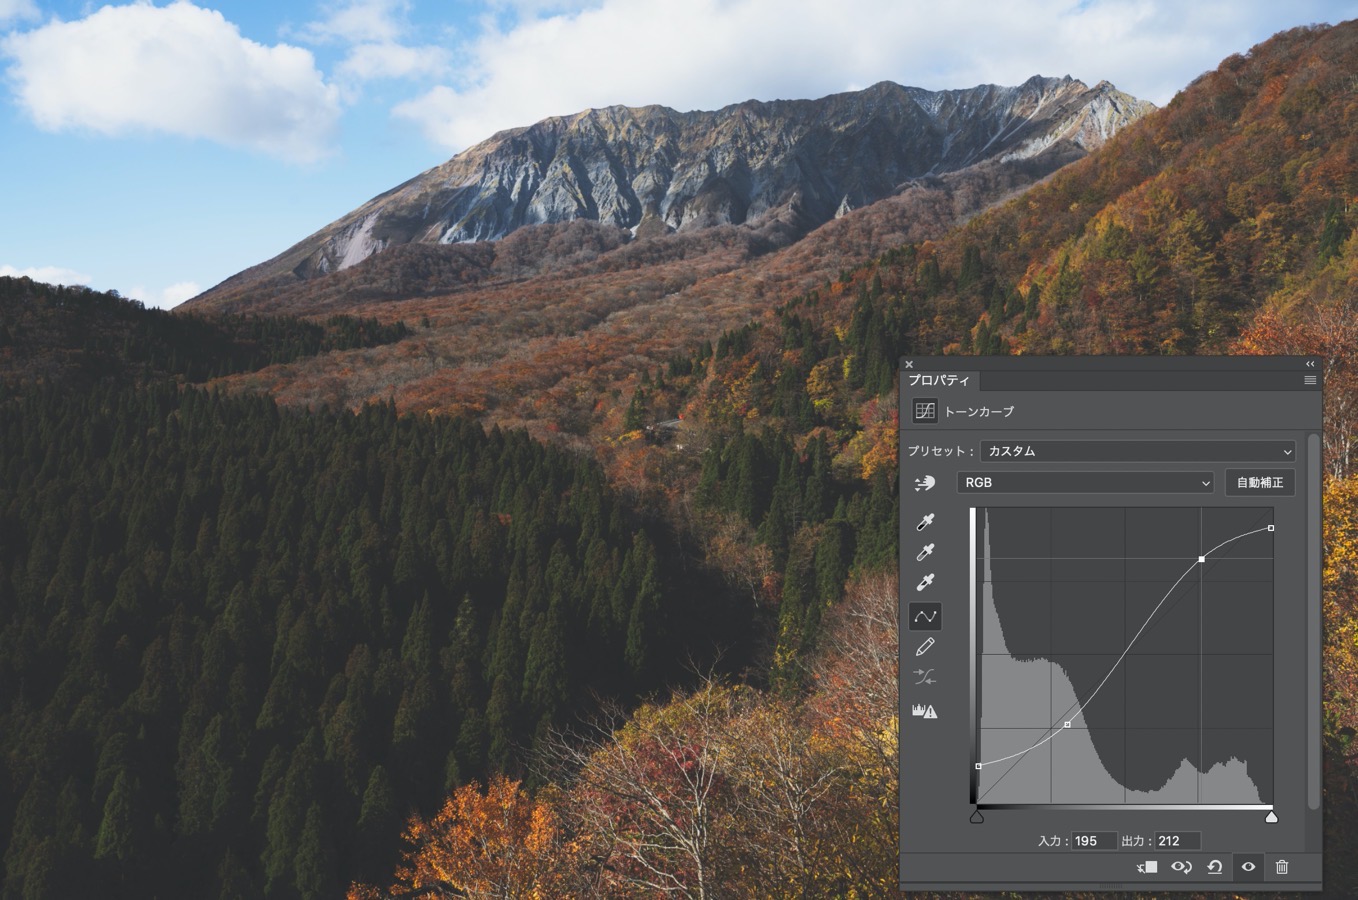Click the tone curve adjustment icon
The height and width of the screenshot is (900, 1358).
click(925, 411)
